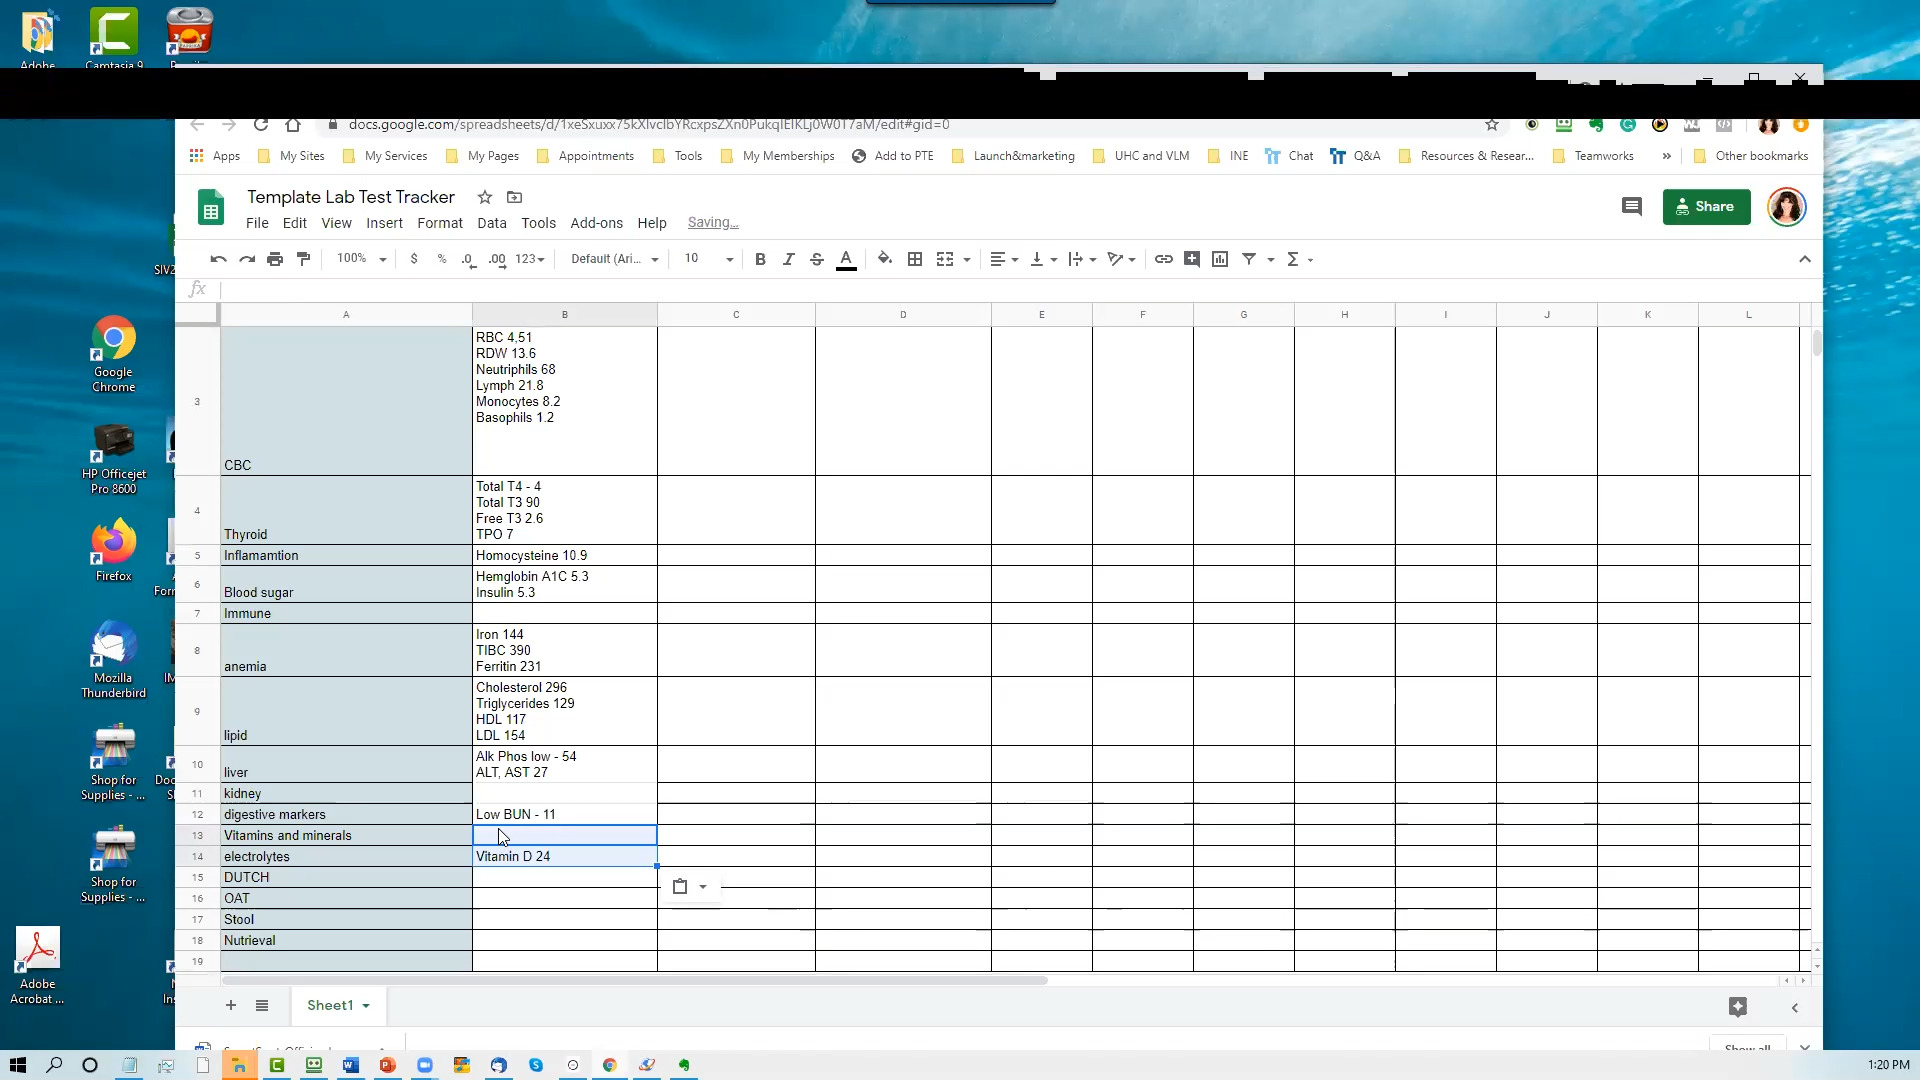Open the Google account avatar
This screenshot has width=1920, height=1080.
(x=1786, y=207)
